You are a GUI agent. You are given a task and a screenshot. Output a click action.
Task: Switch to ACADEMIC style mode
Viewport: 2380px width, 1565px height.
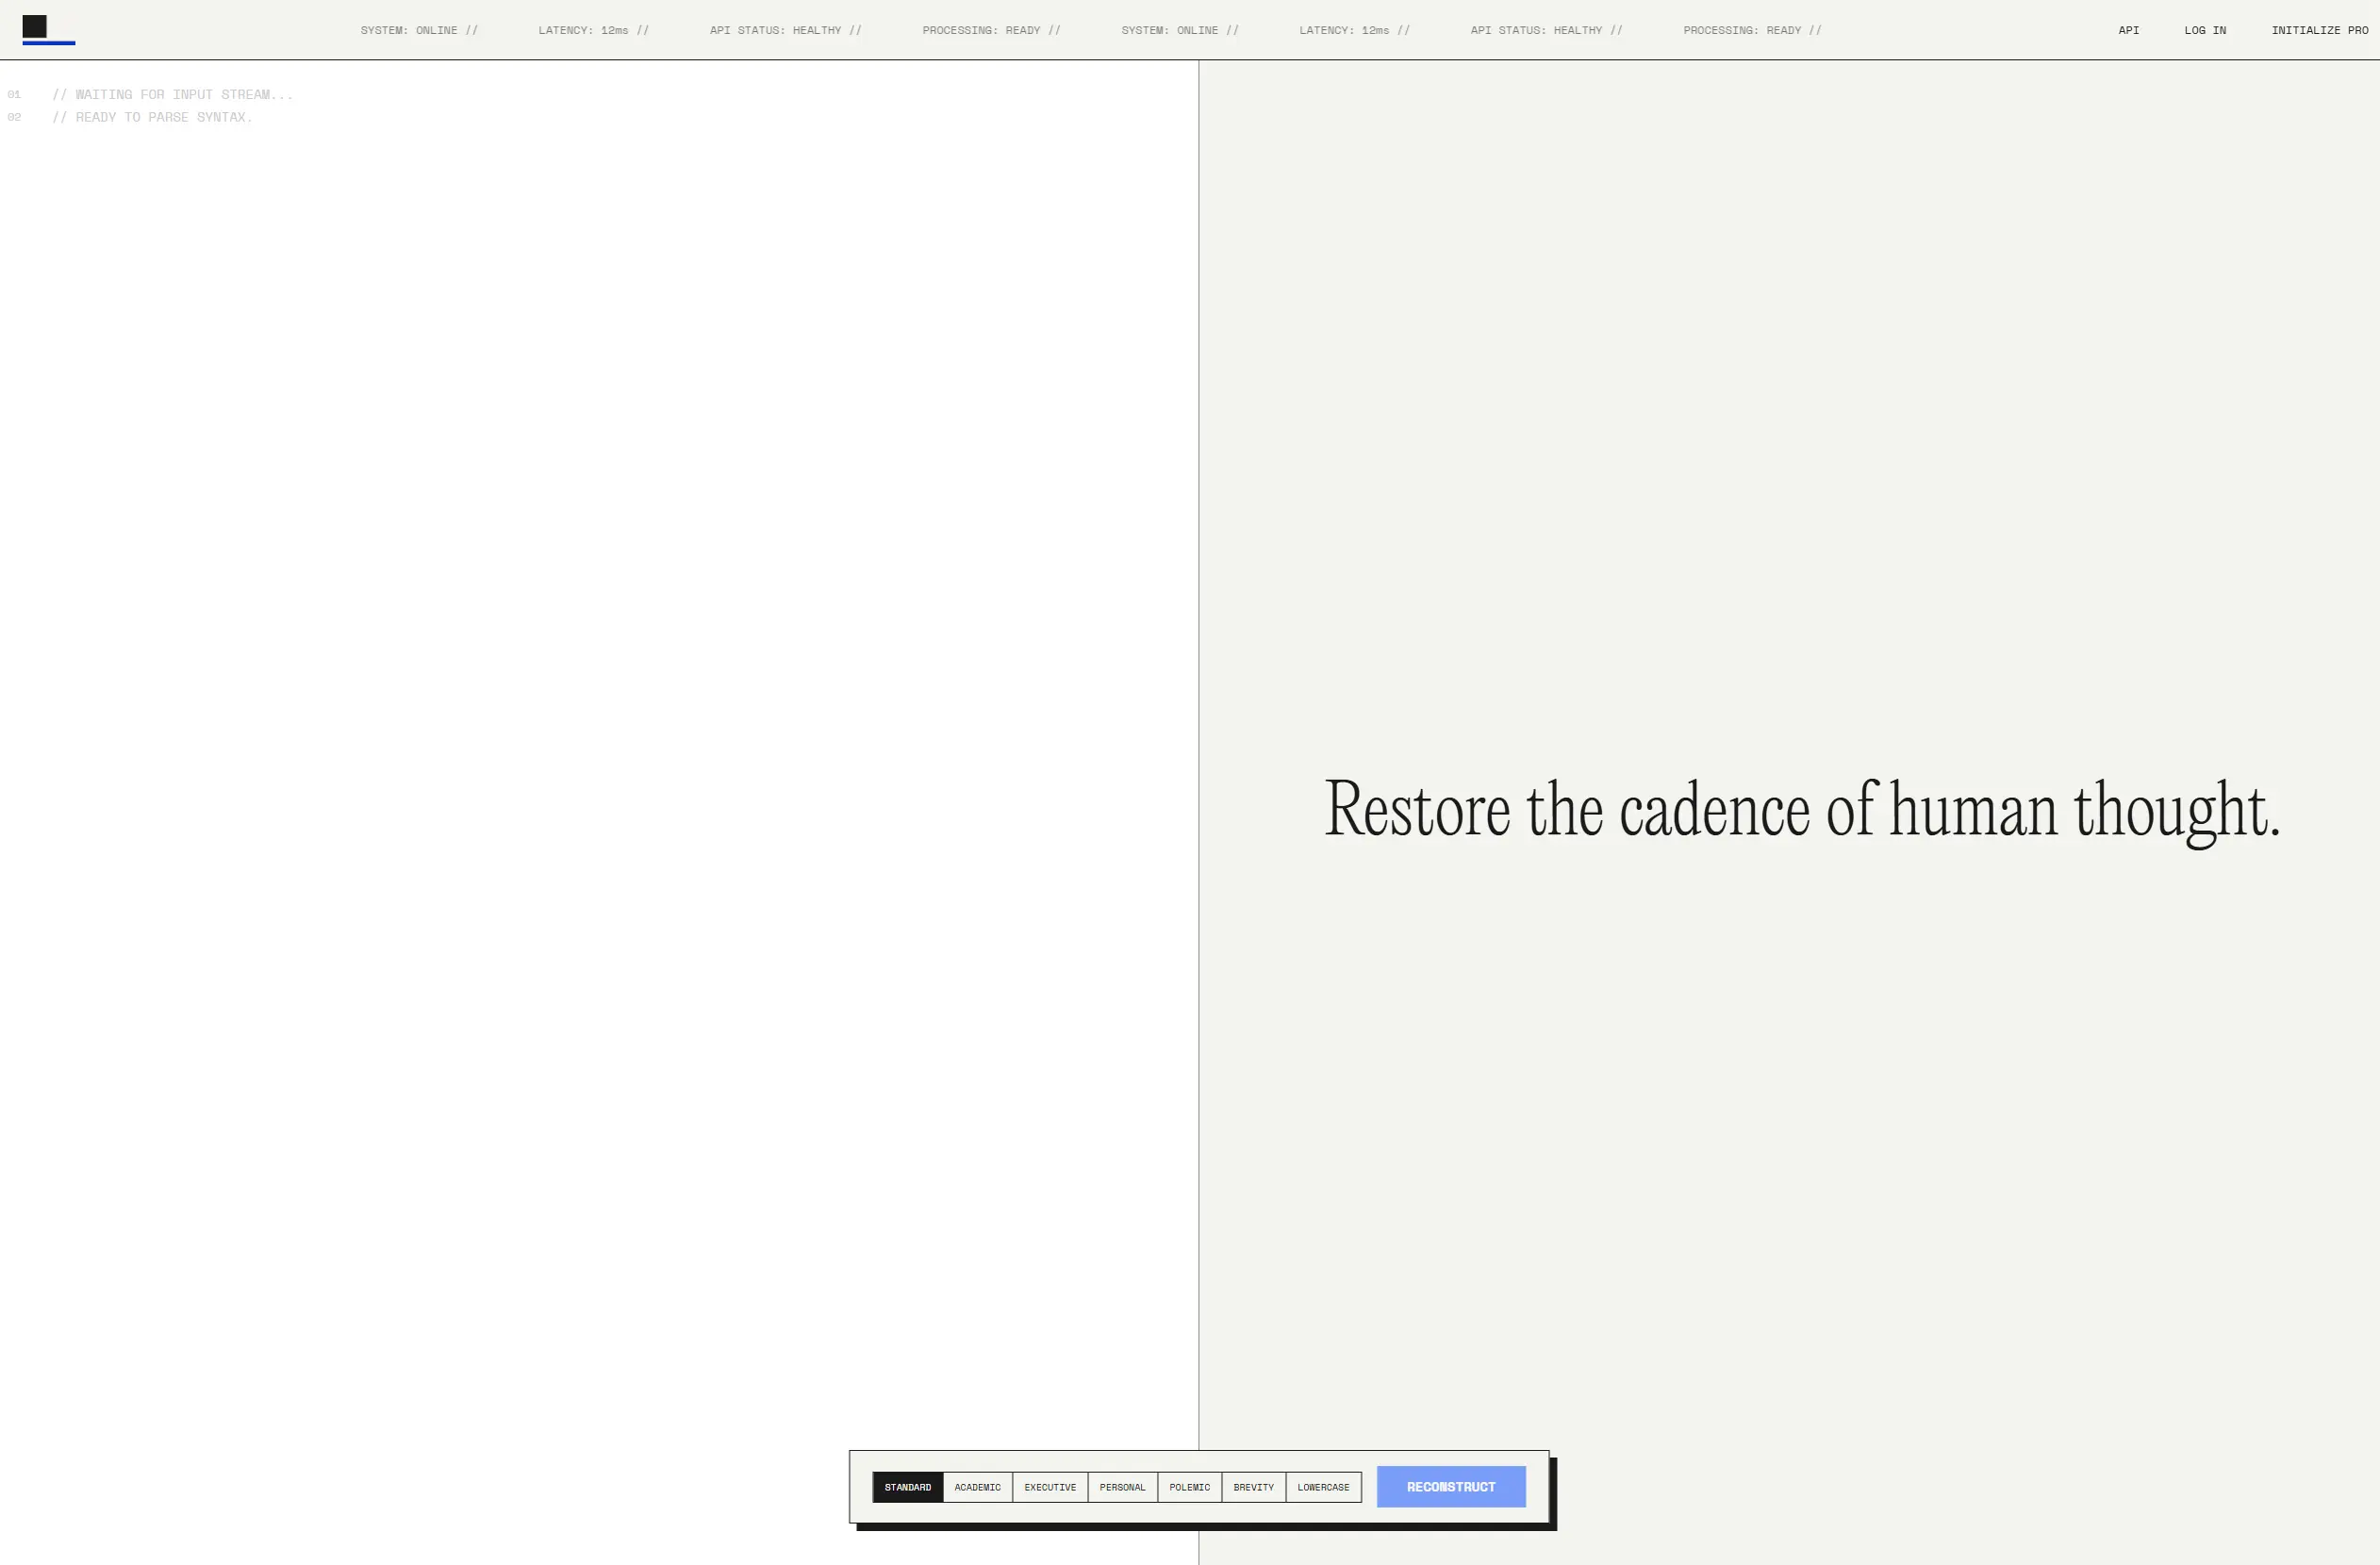[x=977, y=1487]
